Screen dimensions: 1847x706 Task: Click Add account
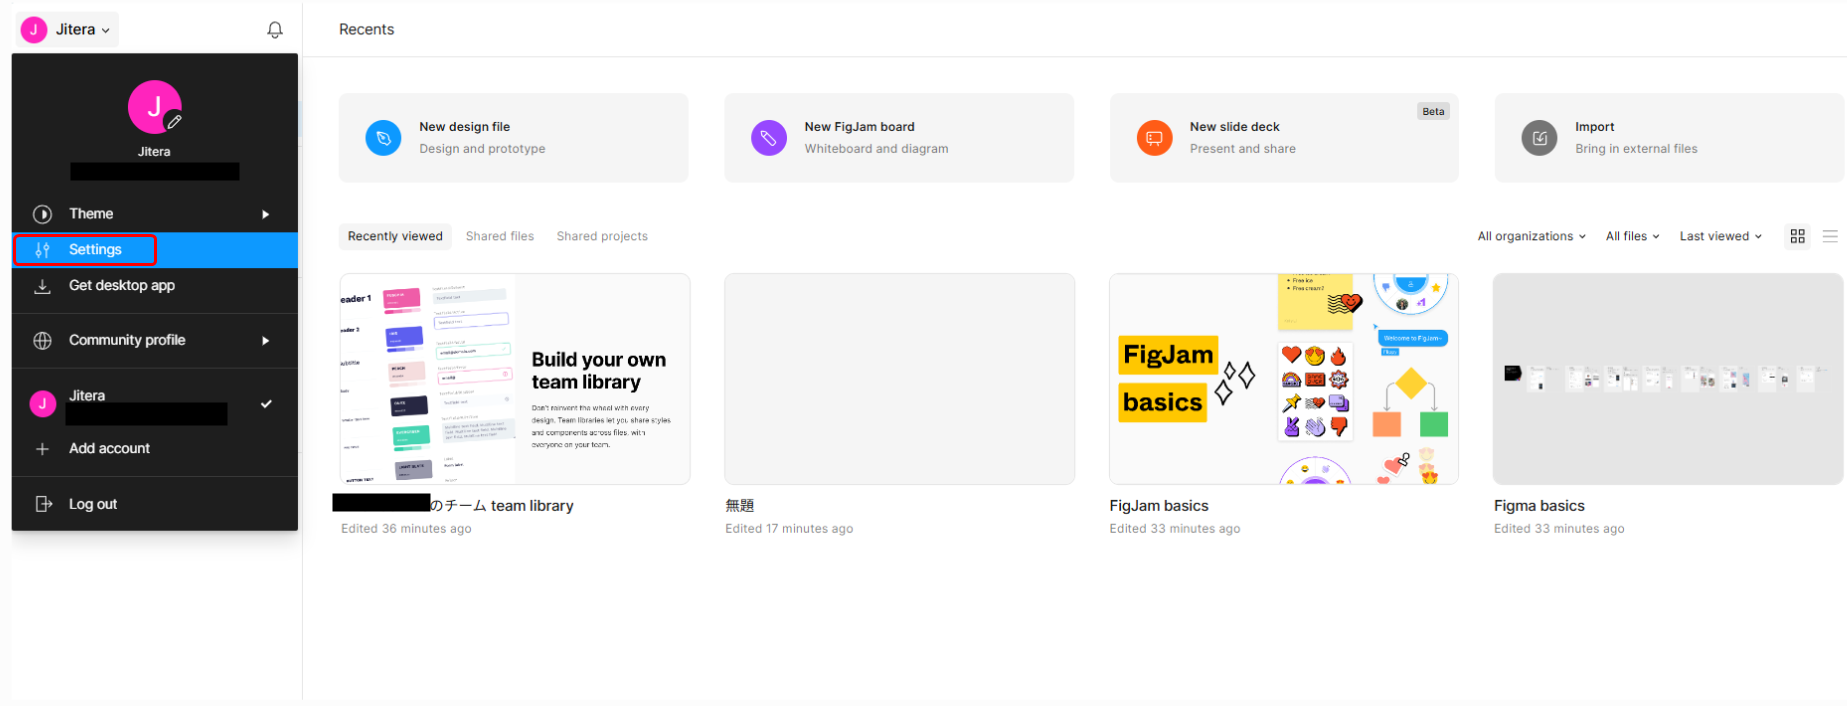[109, 449]
